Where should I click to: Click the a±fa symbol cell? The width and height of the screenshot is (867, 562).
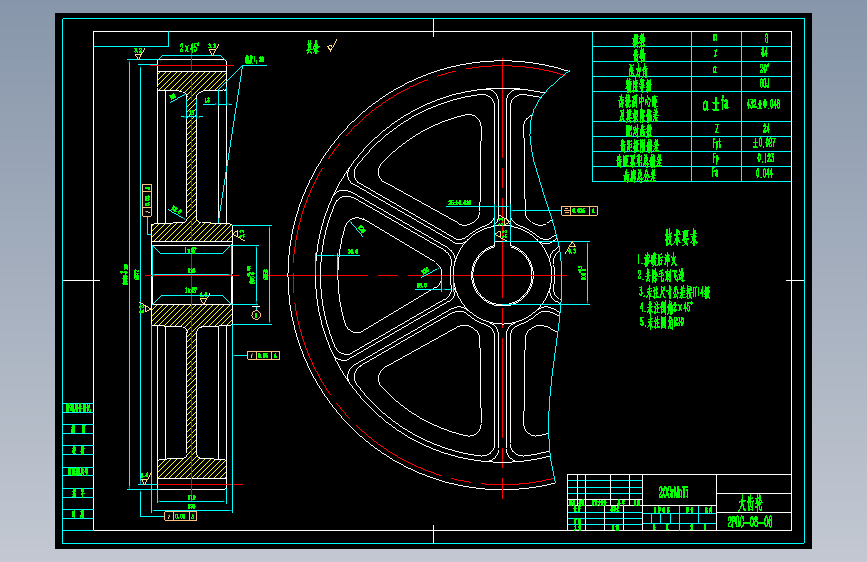click(x=716, y=105)
